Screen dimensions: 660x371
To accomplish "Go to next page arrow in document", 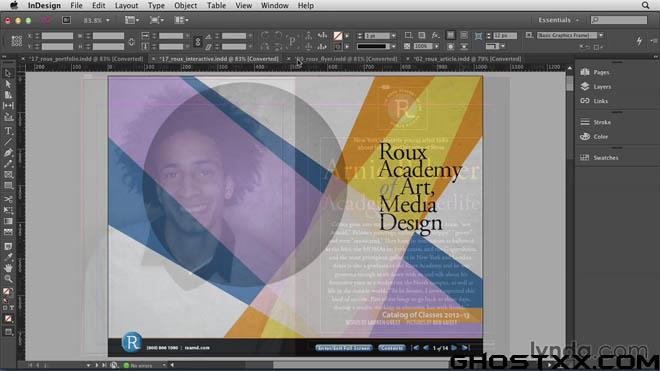I will click(x=454, y=348).
